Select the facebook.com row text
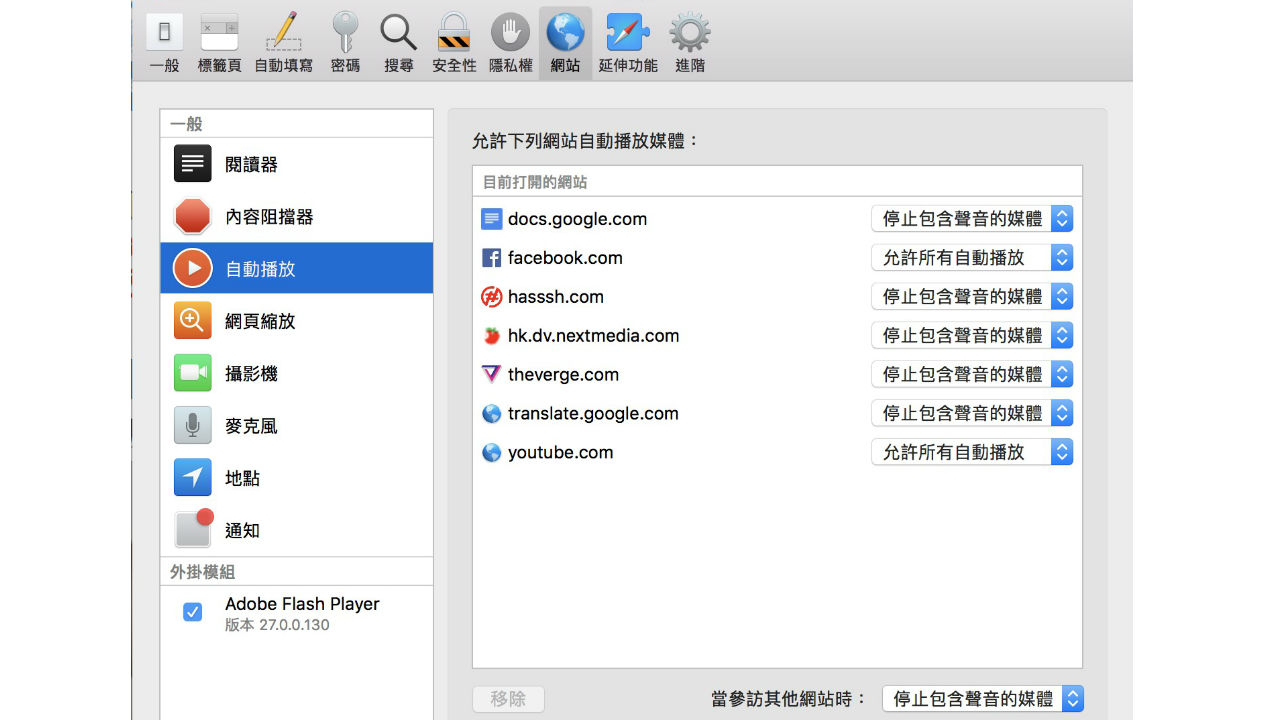 565,258
